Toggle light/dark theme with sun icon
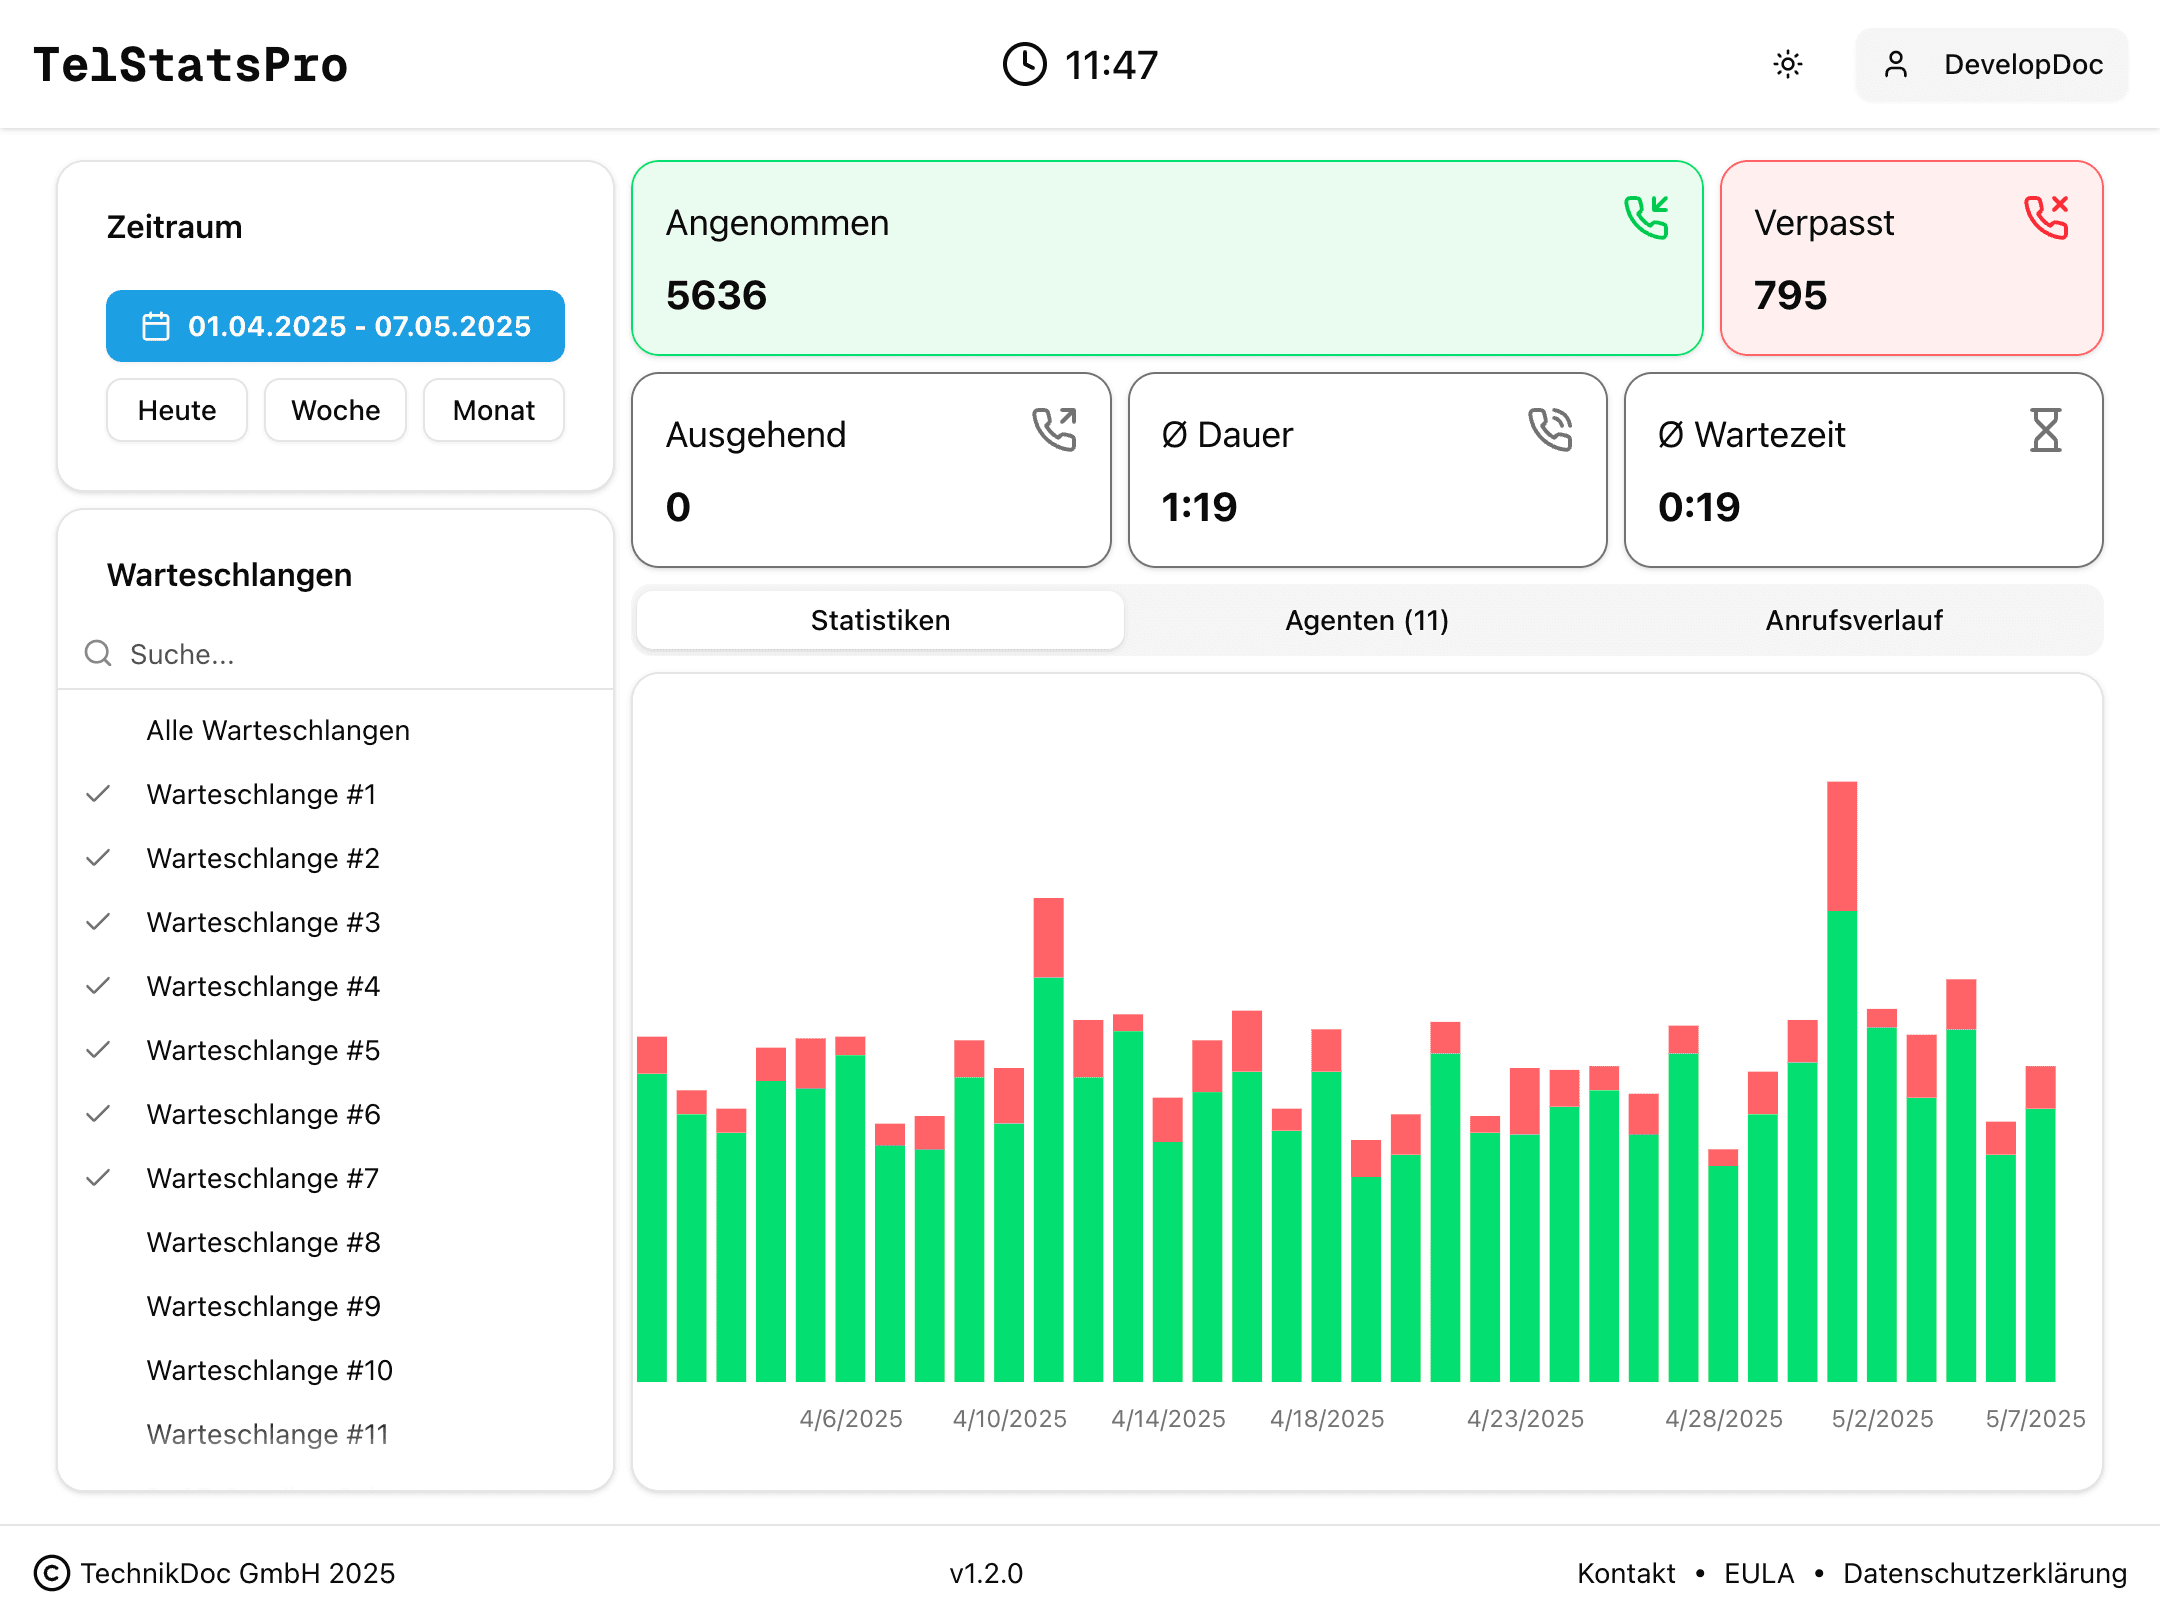This screenshot has width=2160, height=1620. point(1788,64)
